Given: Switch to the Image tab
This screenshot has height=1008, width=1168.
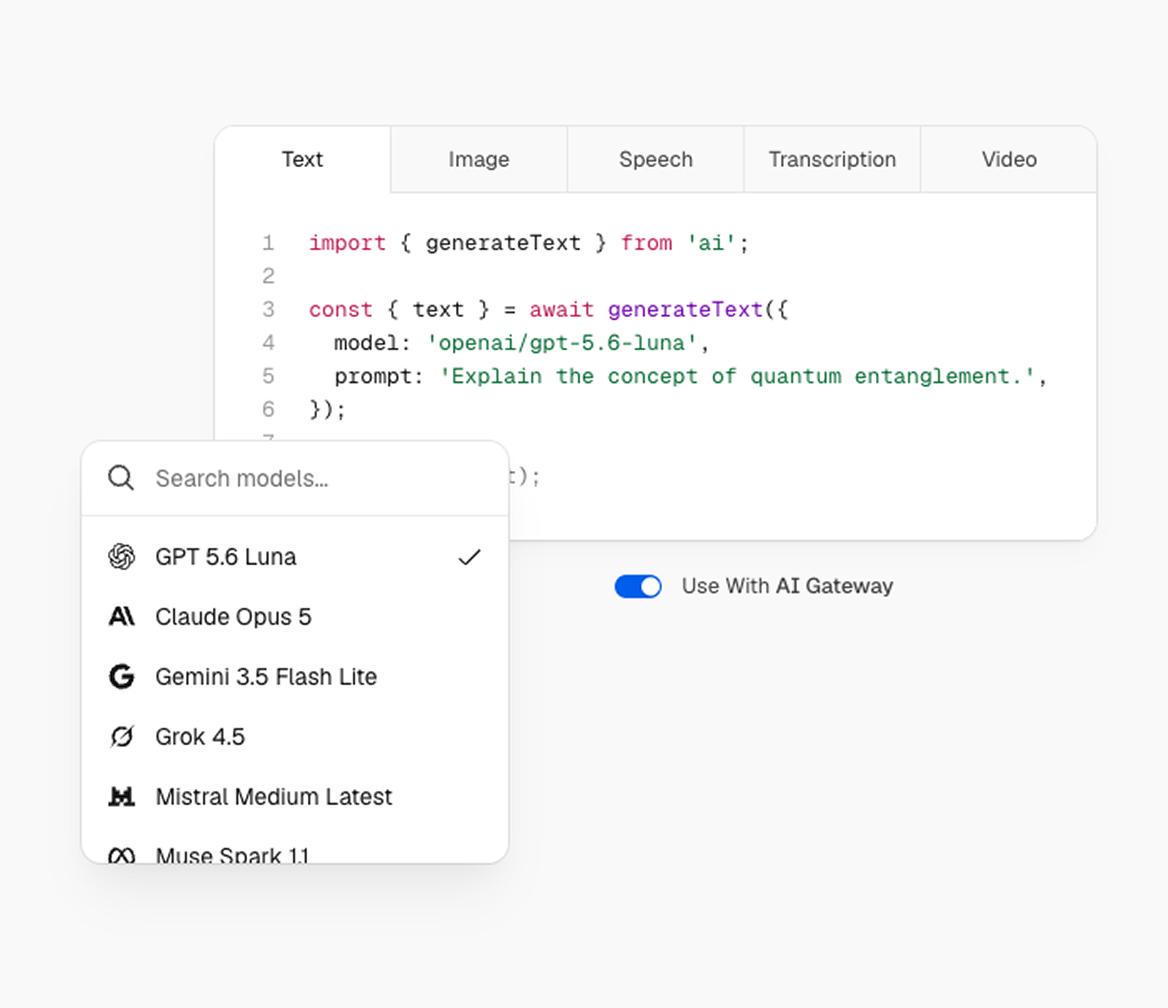Looking at the screenshot, I should point(479,159).
